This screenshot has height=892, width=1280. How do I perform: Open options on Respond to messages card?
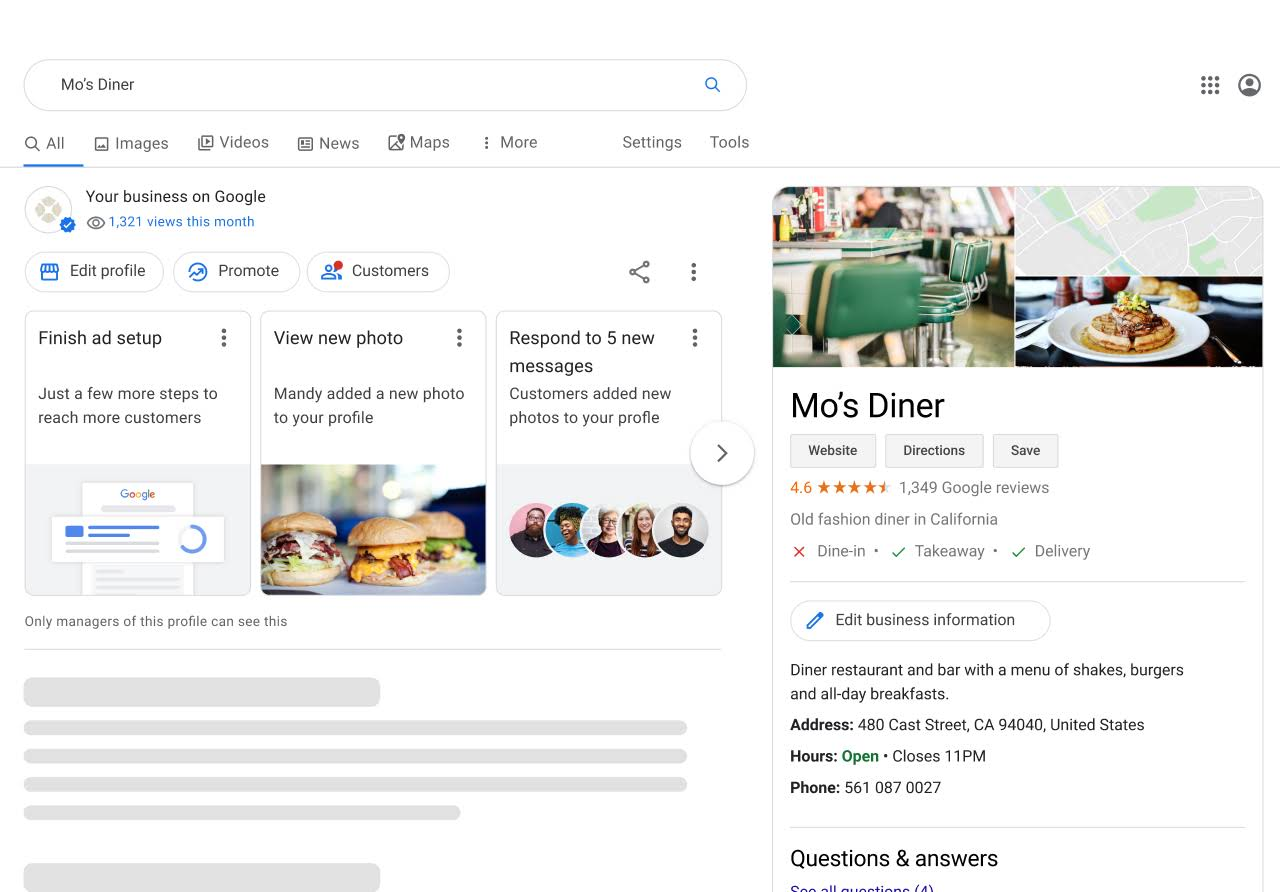point(695,338)
